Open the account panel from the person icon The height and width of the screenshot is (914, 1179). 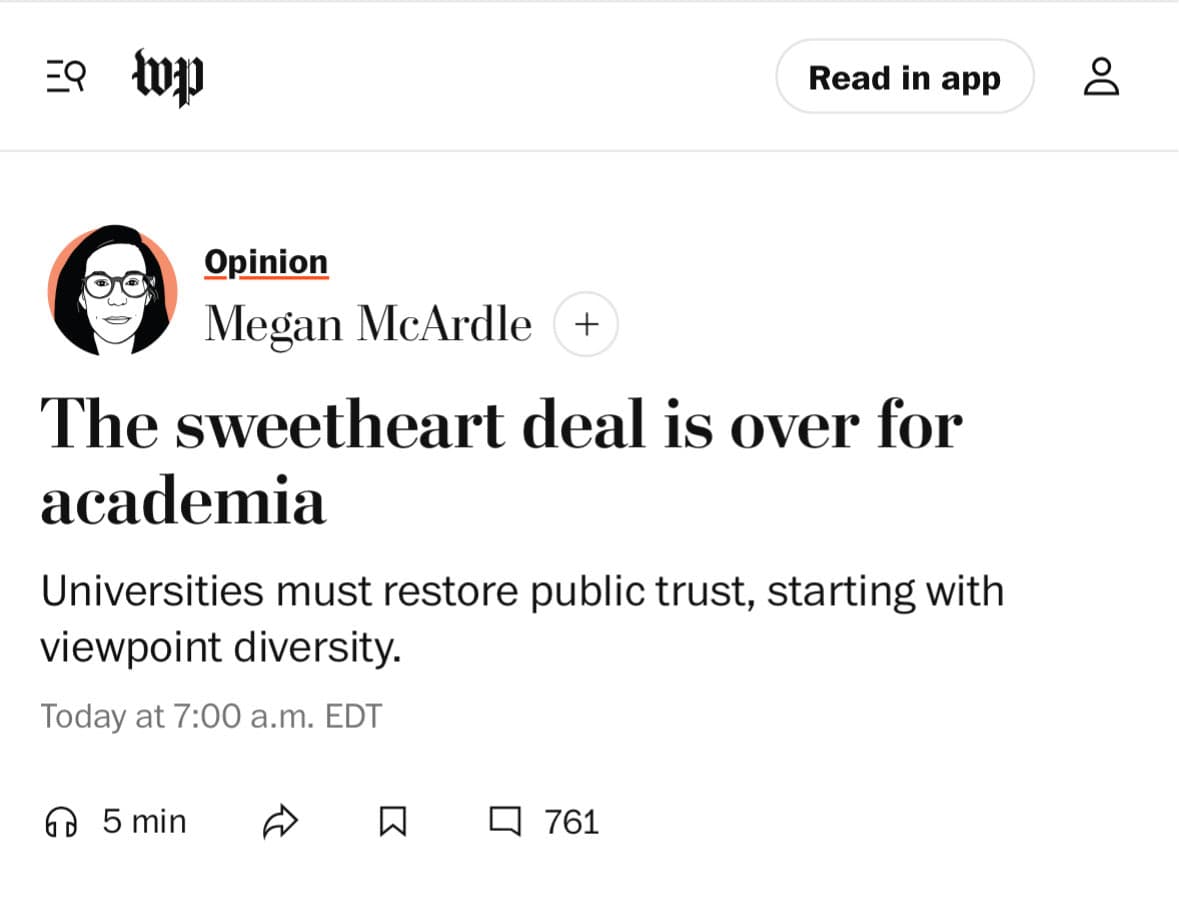point(1101,76)
